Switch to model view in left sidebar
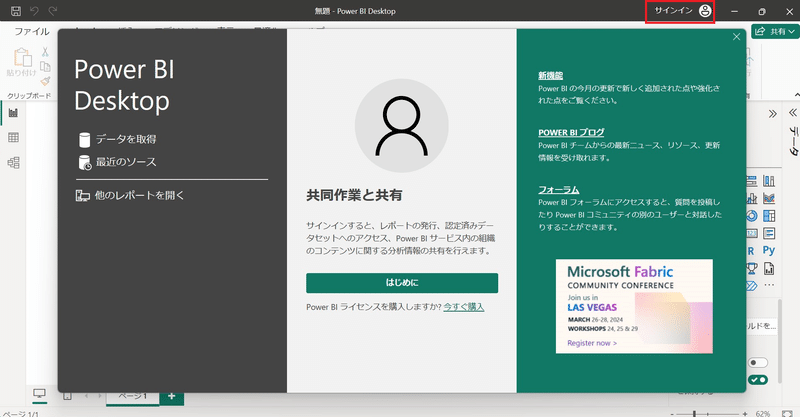 (13, 162)
